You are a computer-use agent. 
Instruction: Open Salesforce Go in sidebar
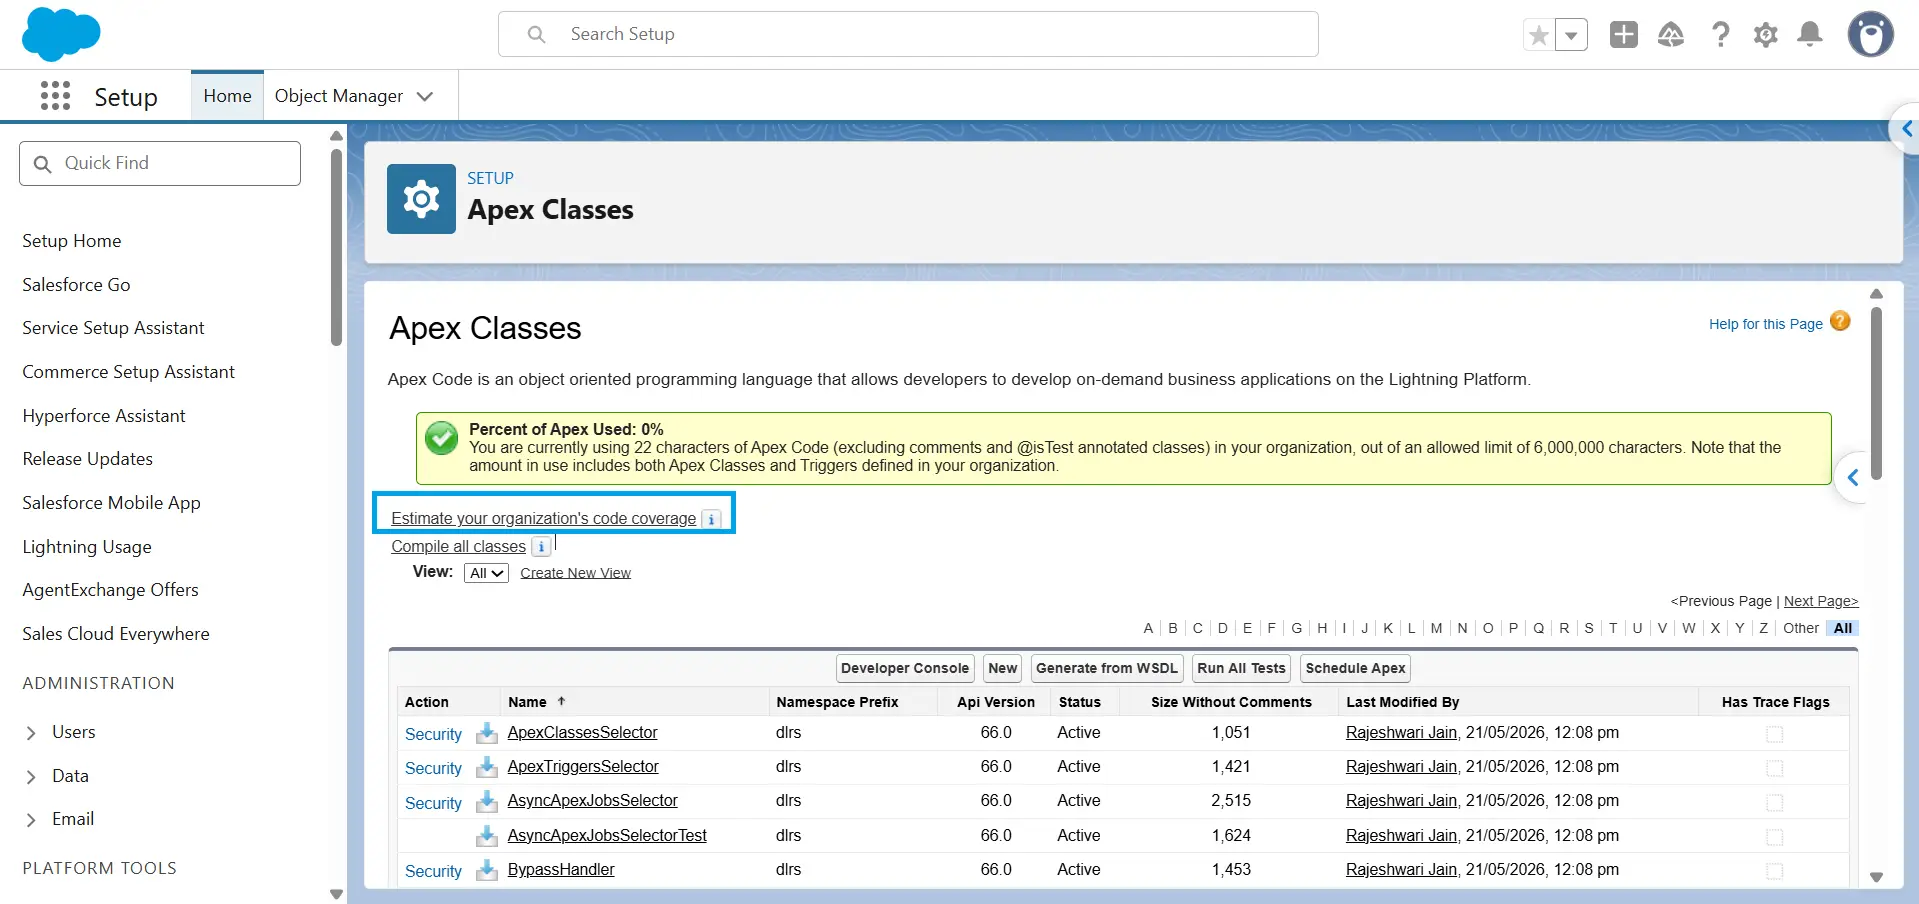pos(76,285)
